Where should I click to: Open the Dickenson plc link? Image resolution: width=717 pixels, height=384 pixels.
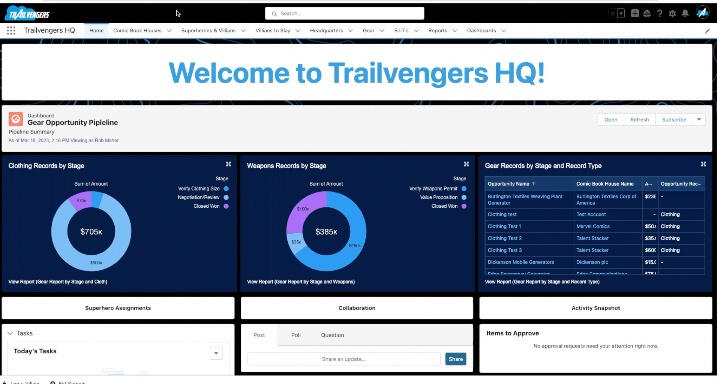pyautogui.click(x=592, y=262)
